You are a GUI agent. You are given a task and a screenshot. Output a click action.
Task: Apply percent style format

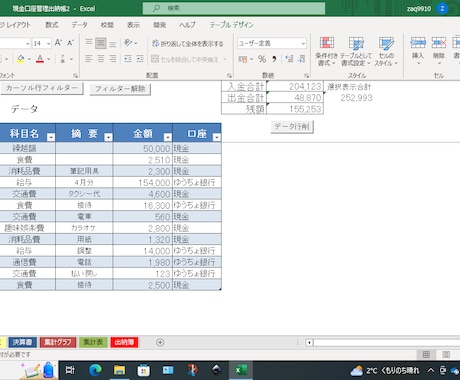[x=262, y=59]
